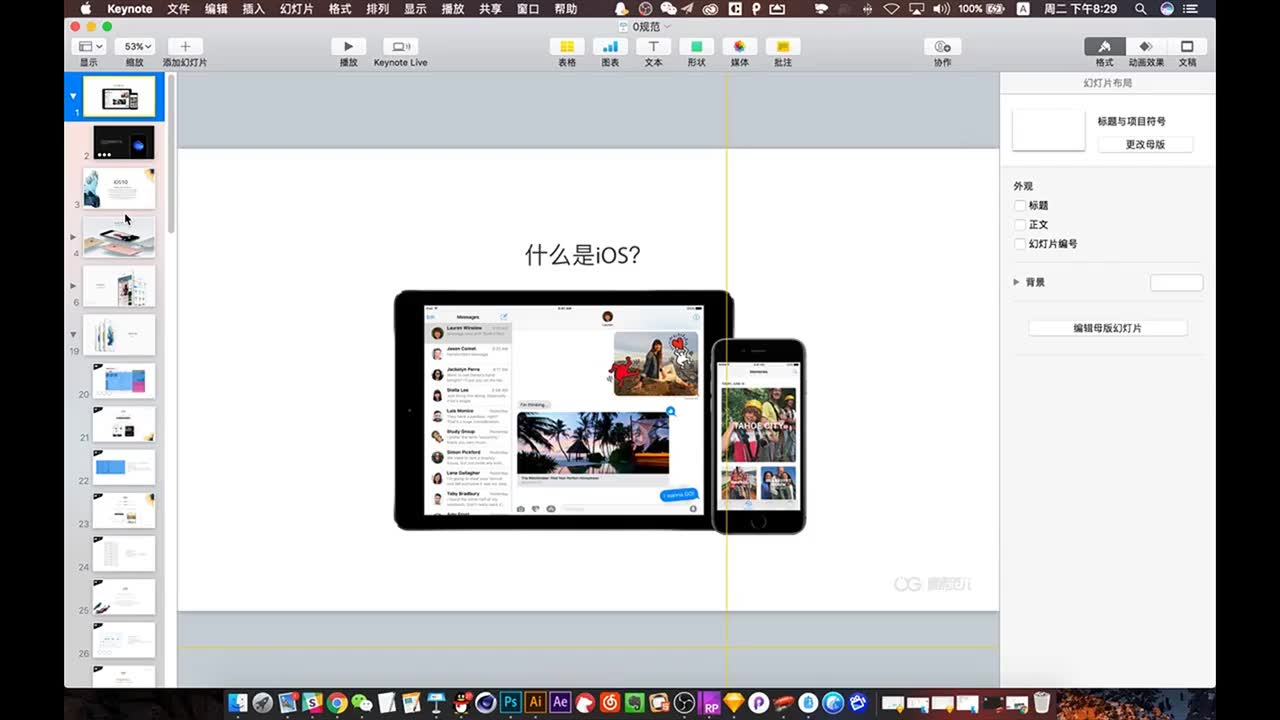The height and width of the screenshot is (720, 1280).
Task: Enable the 标题 checkbox in 外观
Action: (x=1020, y=205)
